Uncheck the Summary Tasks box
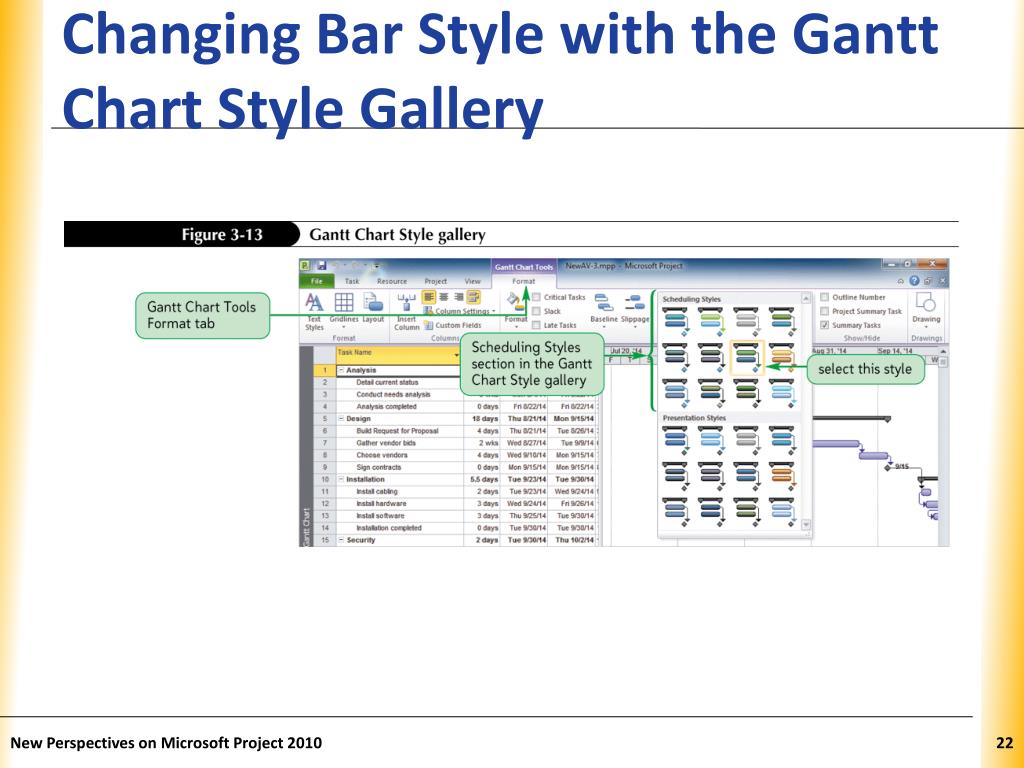1024x768 pixels. 825,325
